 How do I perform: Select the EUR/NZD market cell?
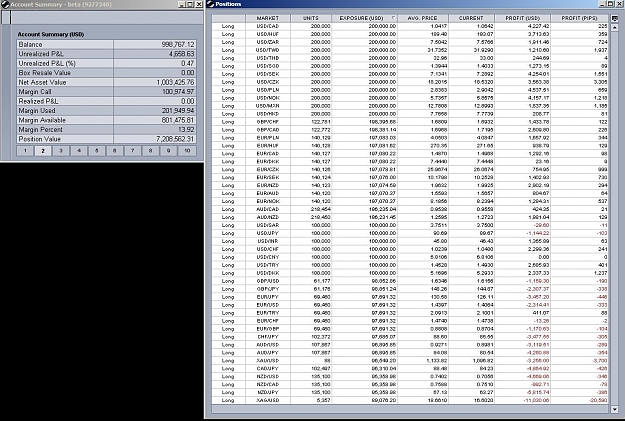pos(268,185)
